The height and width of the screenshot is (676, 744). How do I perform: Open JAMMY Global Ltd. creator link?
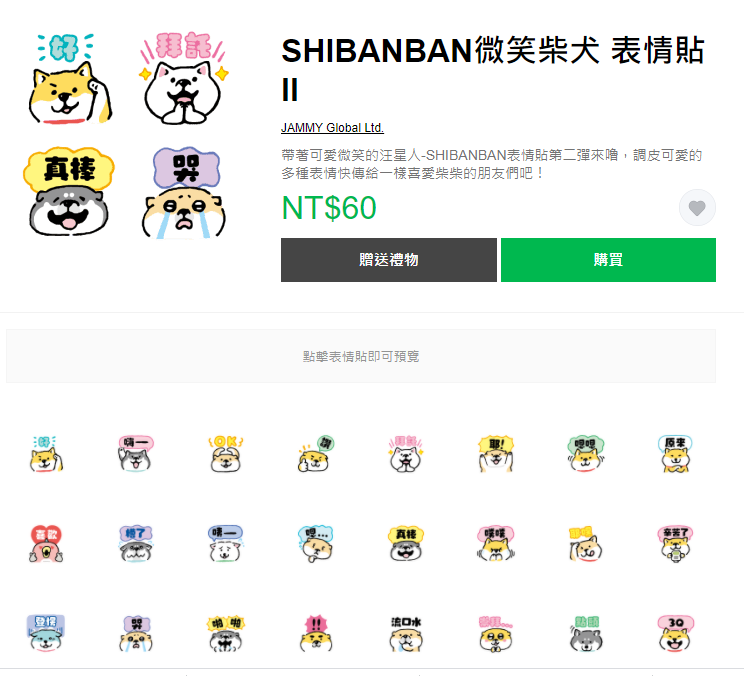tap(332, 128)
